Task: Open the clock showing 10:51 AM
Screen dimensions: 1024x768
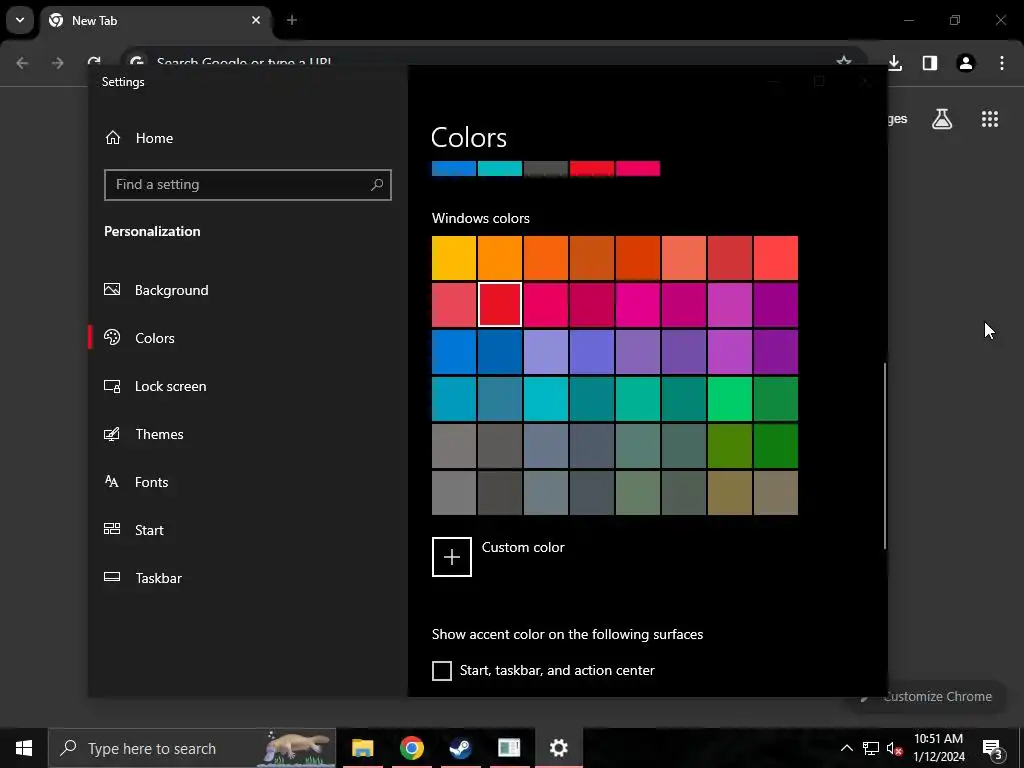Action: pyautogui.click(x=938, y=748)
